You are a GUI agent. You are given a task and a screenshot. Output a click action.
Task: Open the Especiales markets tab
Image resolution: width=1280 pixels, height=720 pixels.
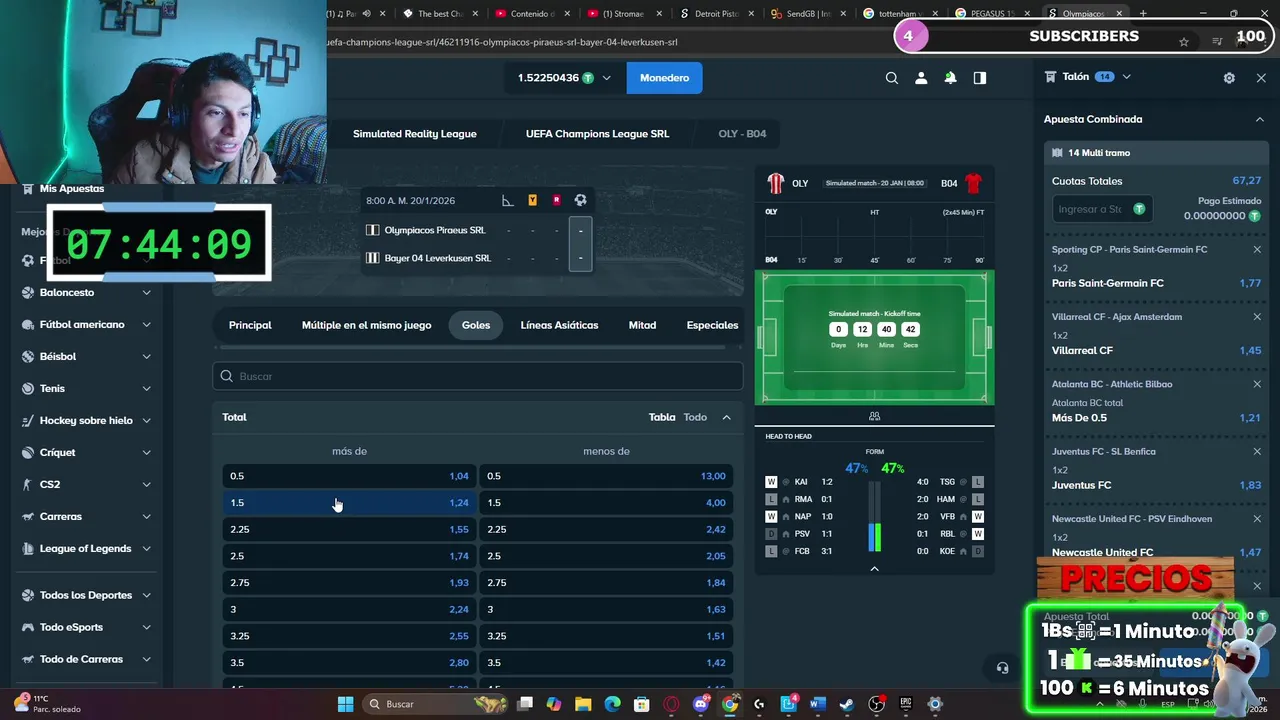click(x=712, y=325)
